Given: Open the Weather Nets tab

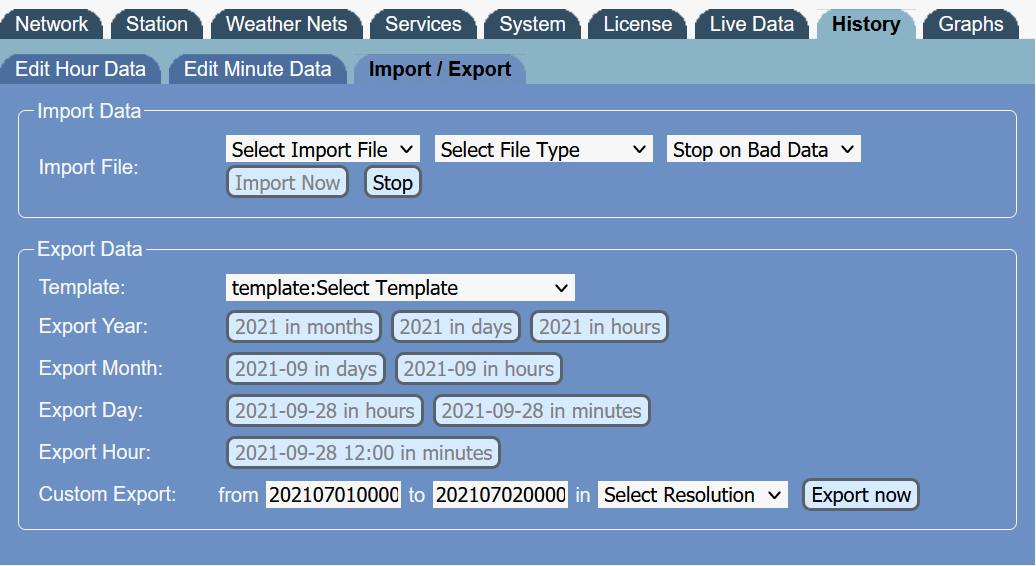Looking at the screenshot, I should (x=286, y=24).
